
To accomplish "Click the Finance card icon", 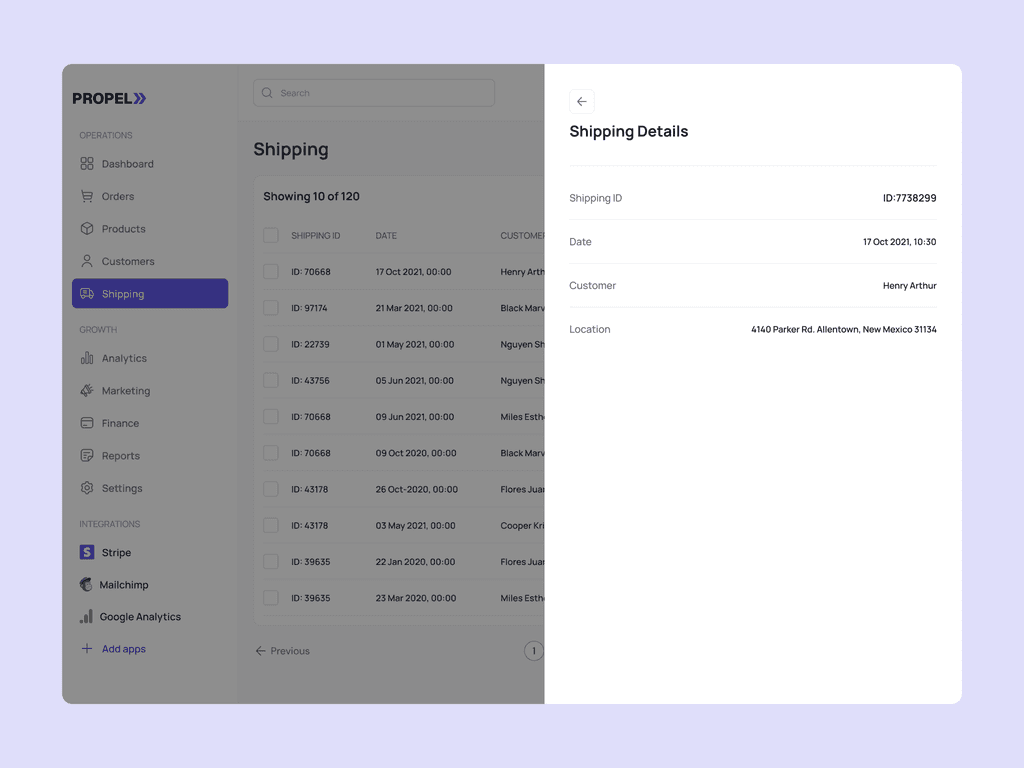I will pos(87,423).
